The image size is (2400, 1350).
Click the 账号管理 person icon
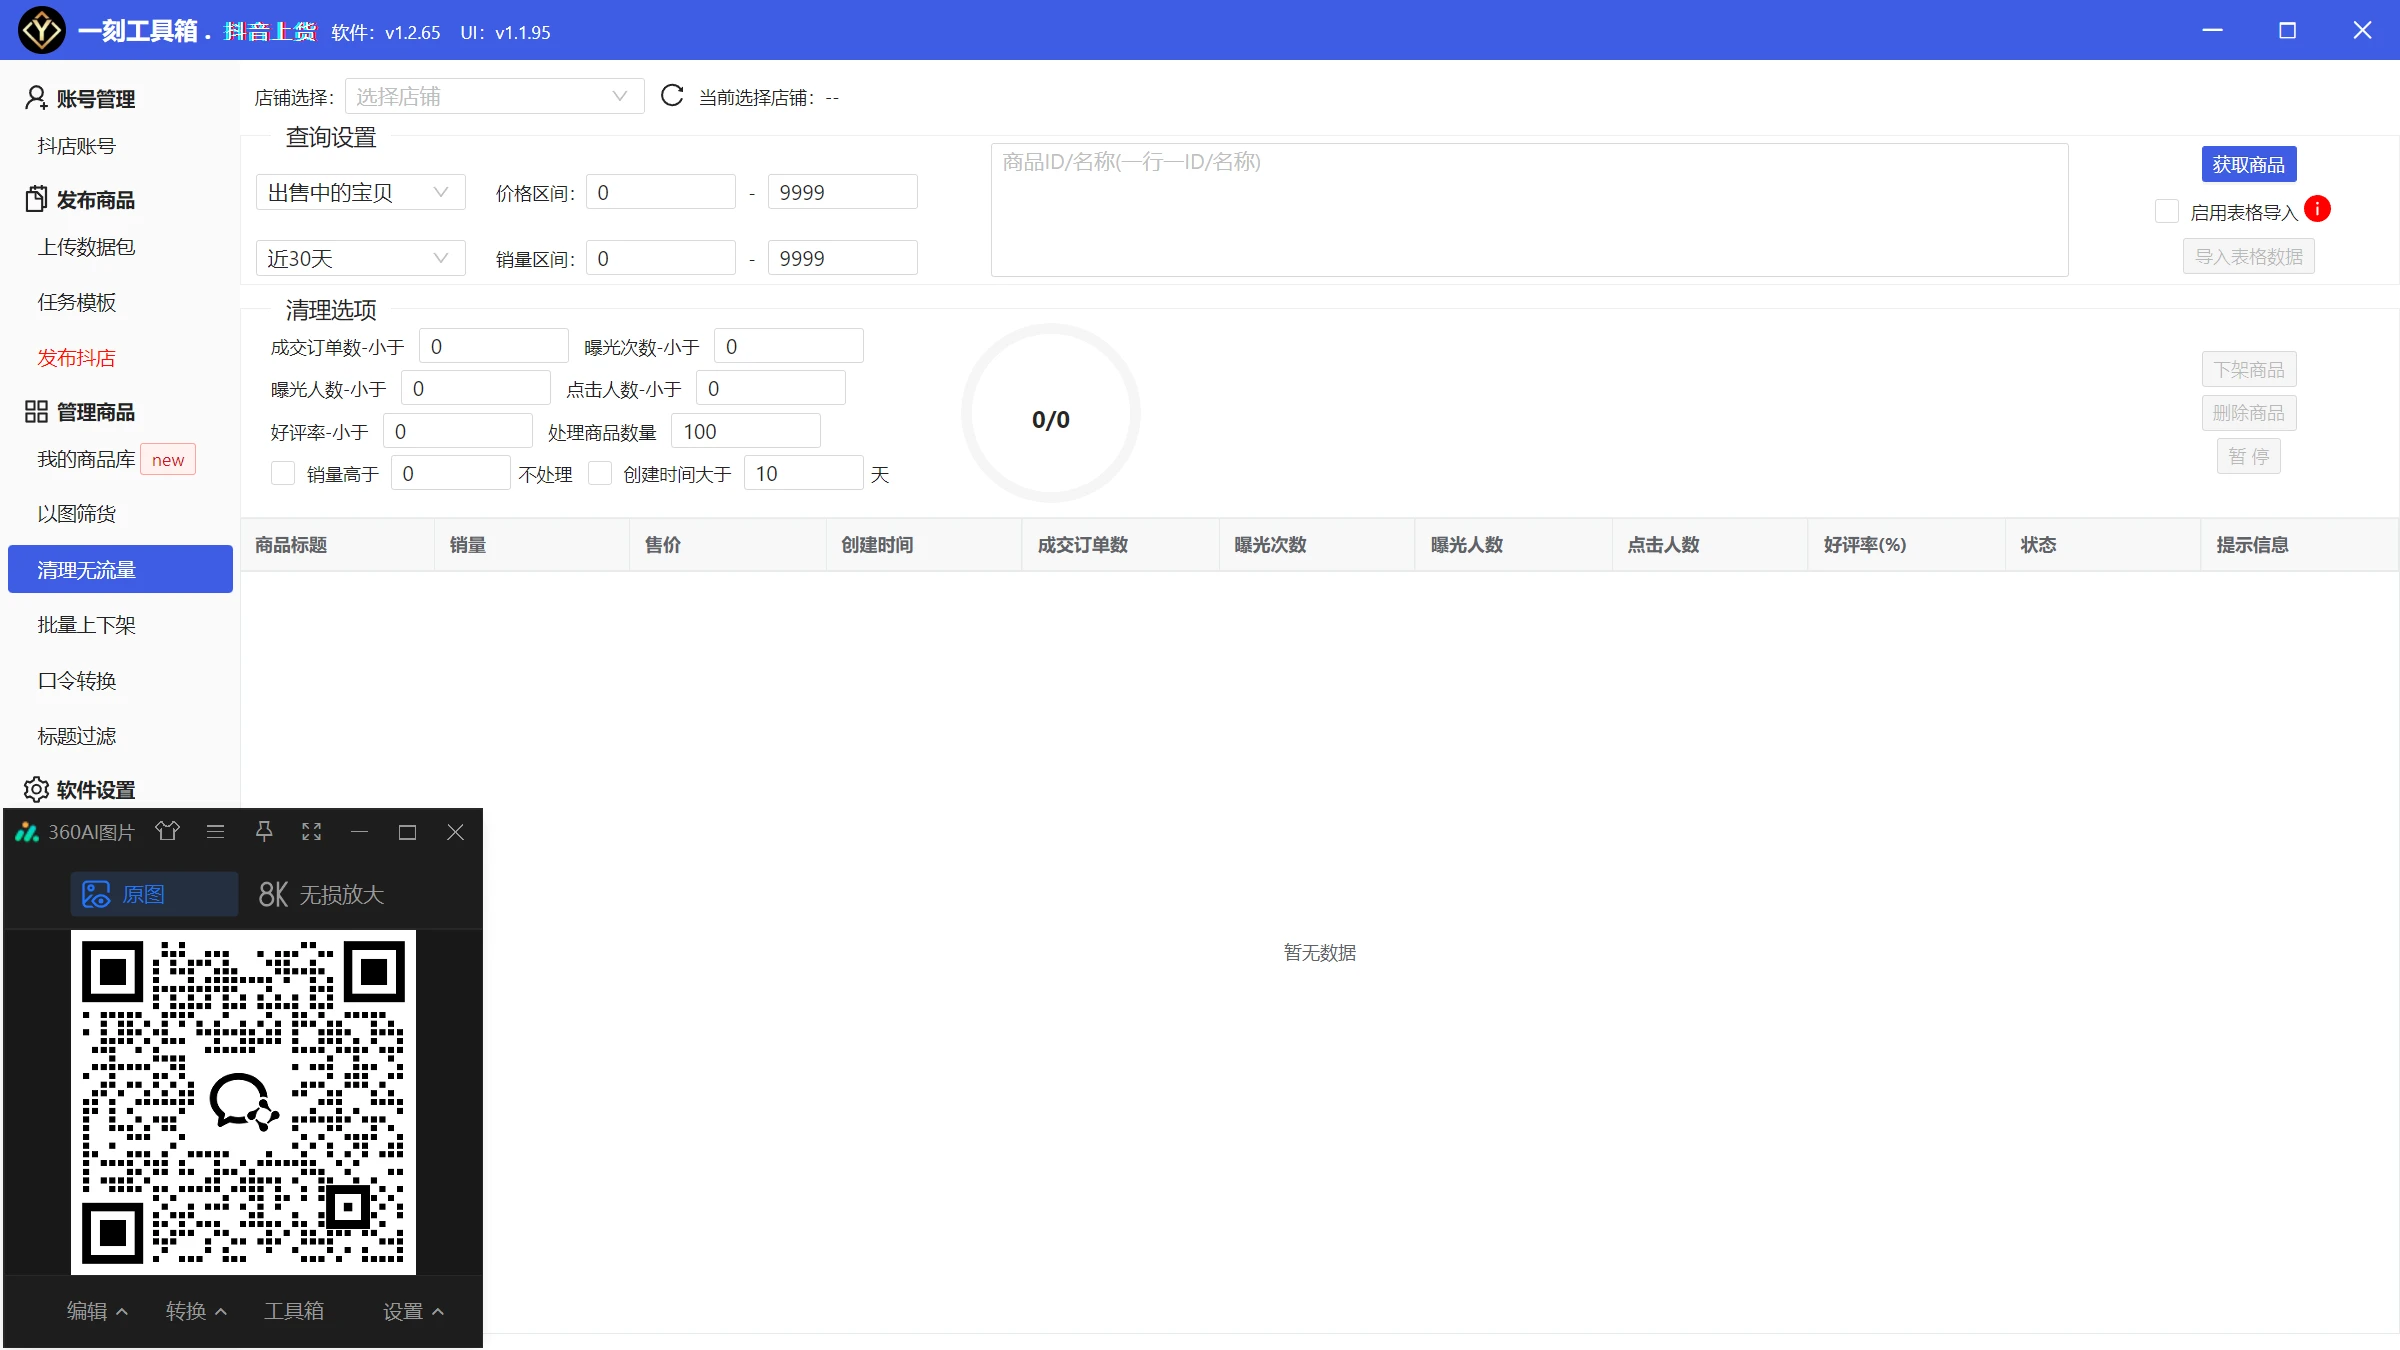pos(36,97)
